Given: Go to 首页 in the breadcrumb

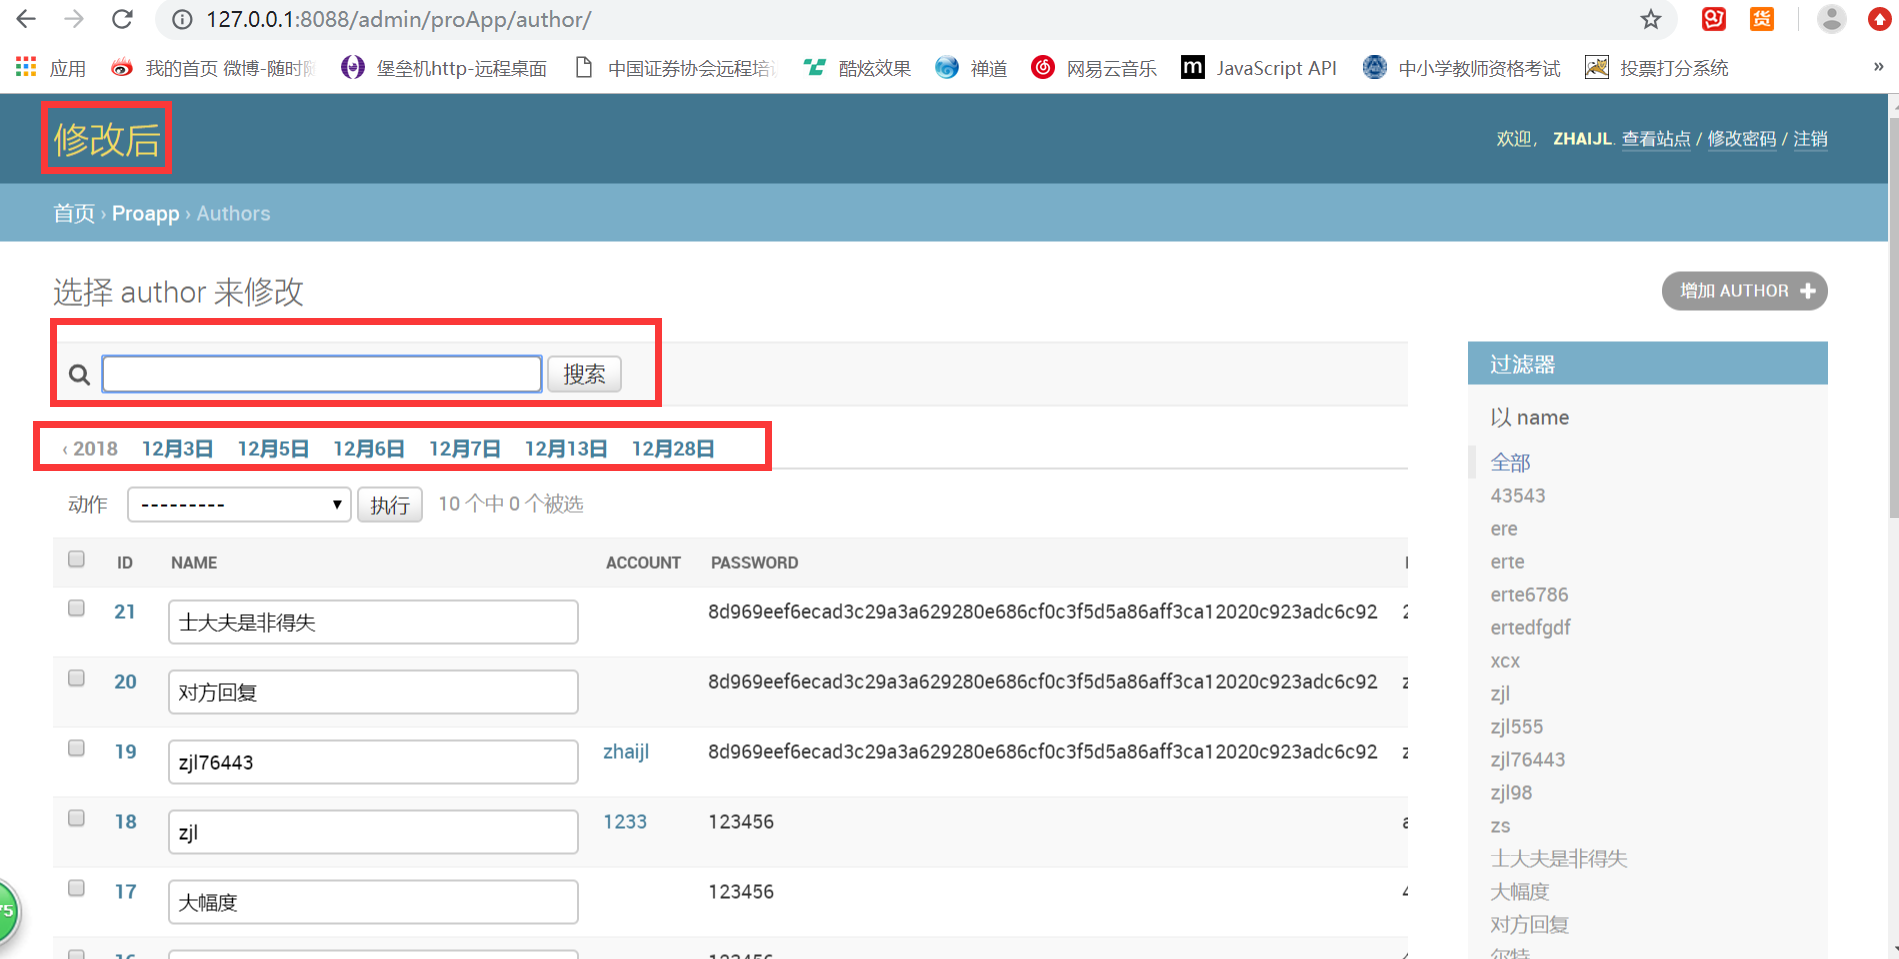Looking at the screenshot, I should (x=73, y=213).
